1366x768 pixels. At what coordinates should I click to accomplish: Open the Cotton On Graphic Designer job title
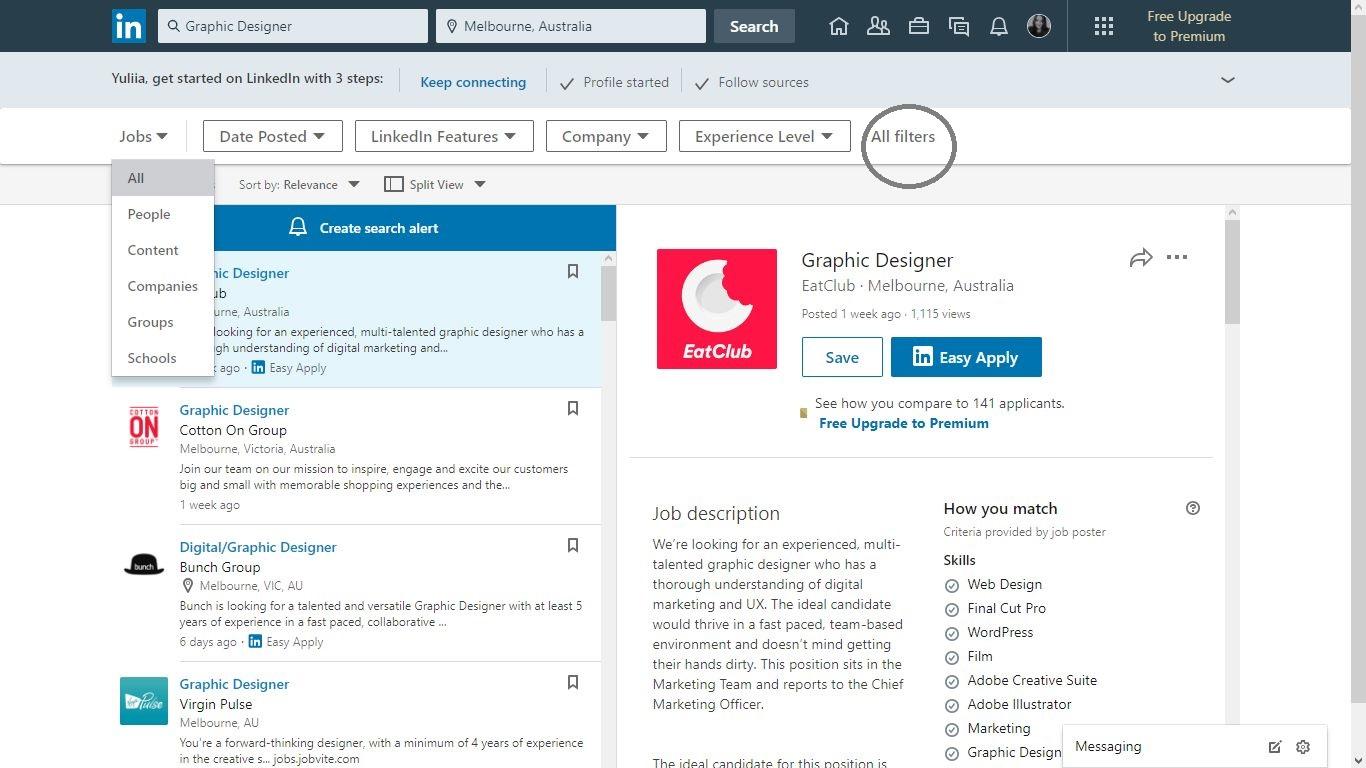click(x=234, y=410)
